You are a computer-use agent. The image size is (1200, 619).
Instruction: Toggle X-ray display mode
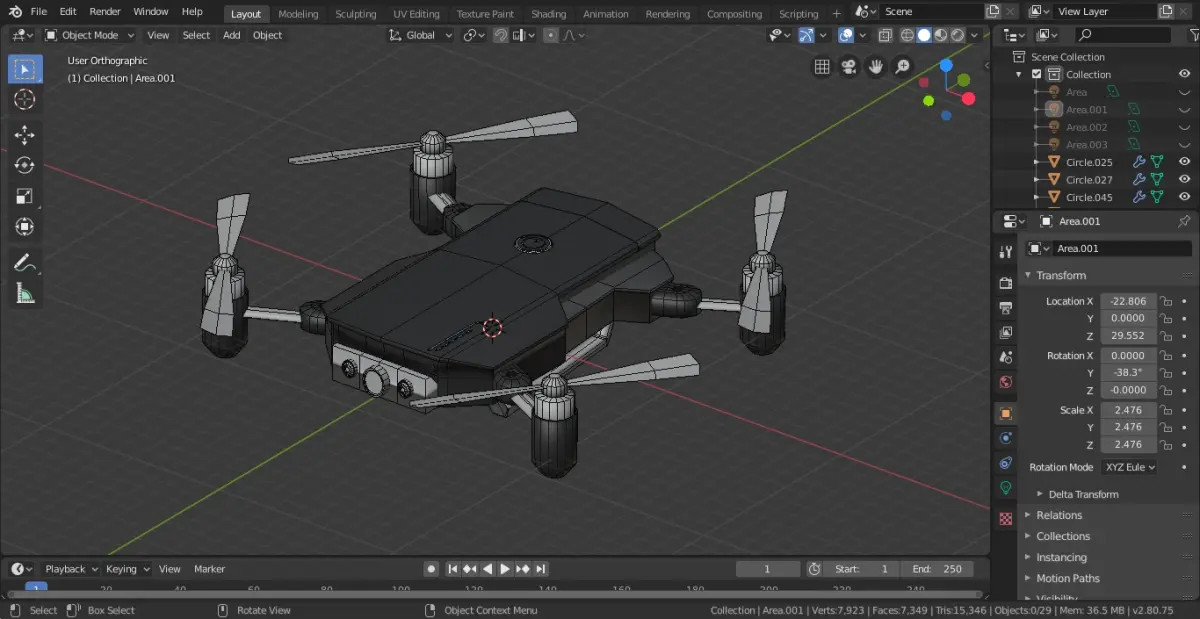pyautogui.click(x=885, y=35)
